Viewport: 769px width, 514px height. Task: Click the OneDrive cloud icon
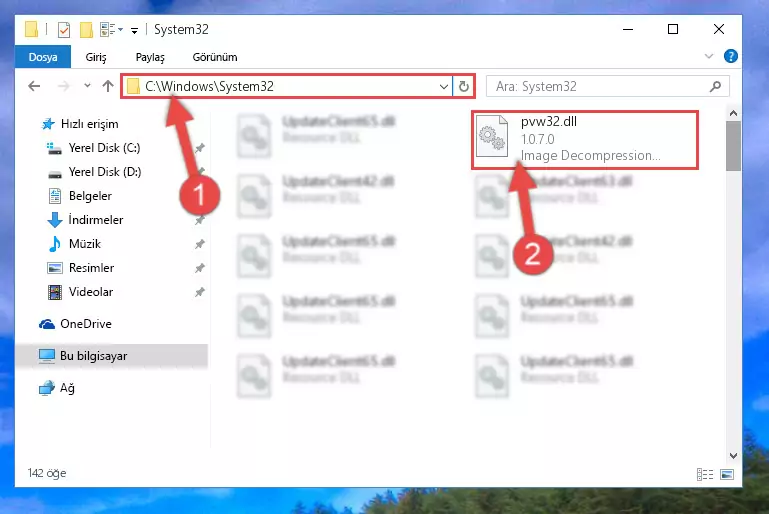tap(47, 324)
